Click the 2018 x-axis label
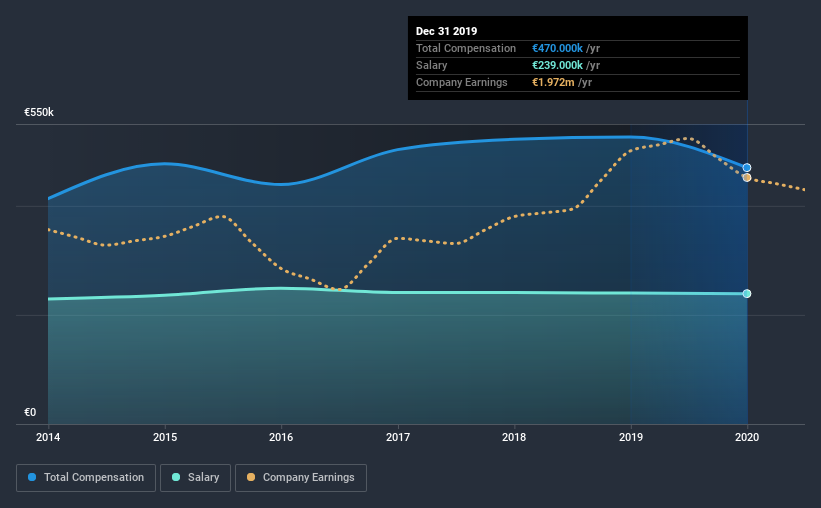Viewport: 821px width, 508px height. point(514,437)
